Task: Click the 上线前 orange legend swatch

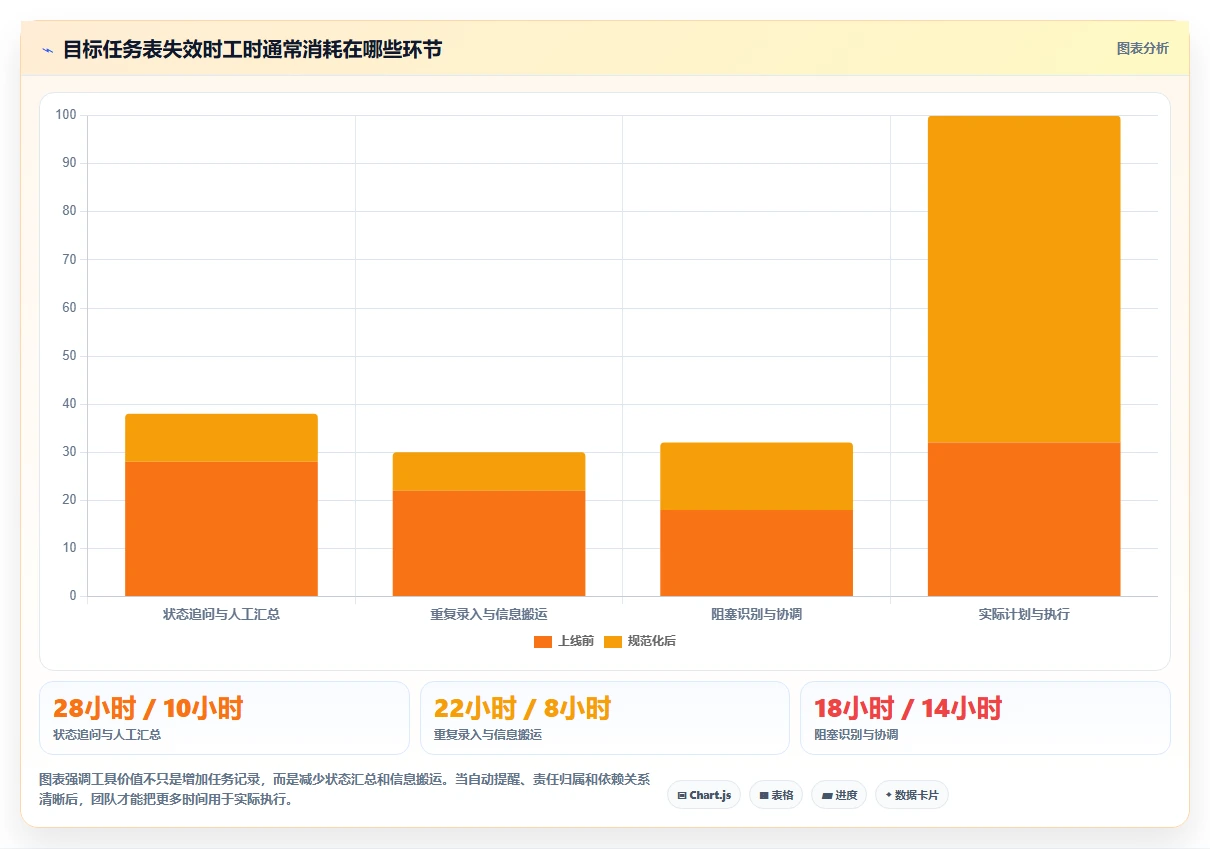Action: point(543,641)
